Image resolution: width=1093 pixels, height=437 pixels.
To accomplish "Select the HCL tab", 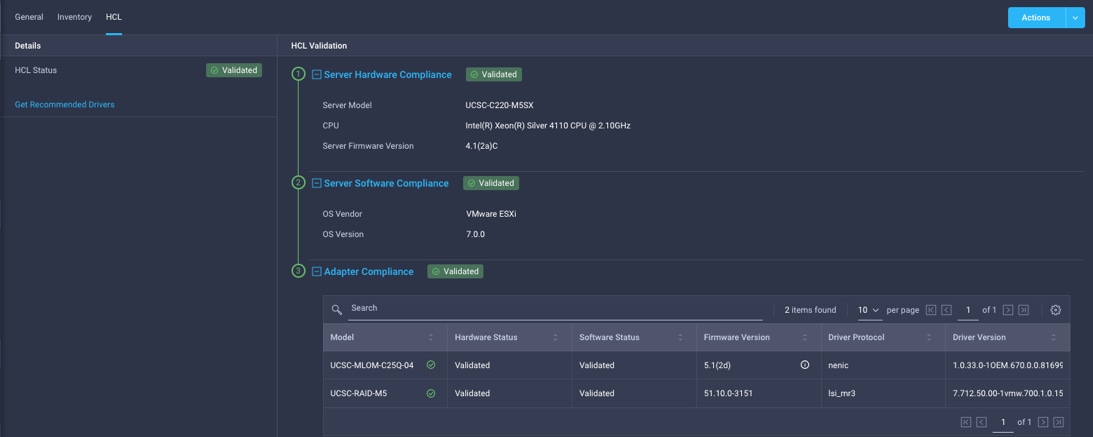I will point(114,17).
